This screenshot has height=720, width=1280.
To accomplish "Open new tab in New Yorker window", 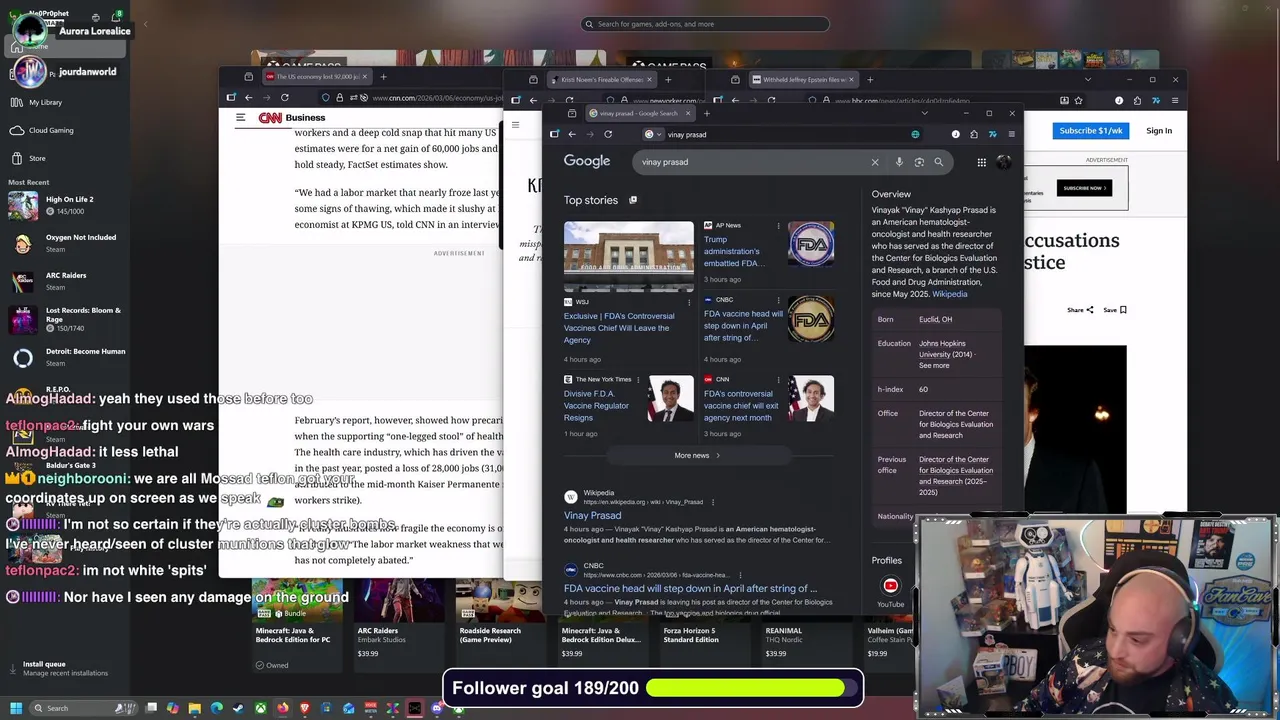I will click(x=668, y=80).
